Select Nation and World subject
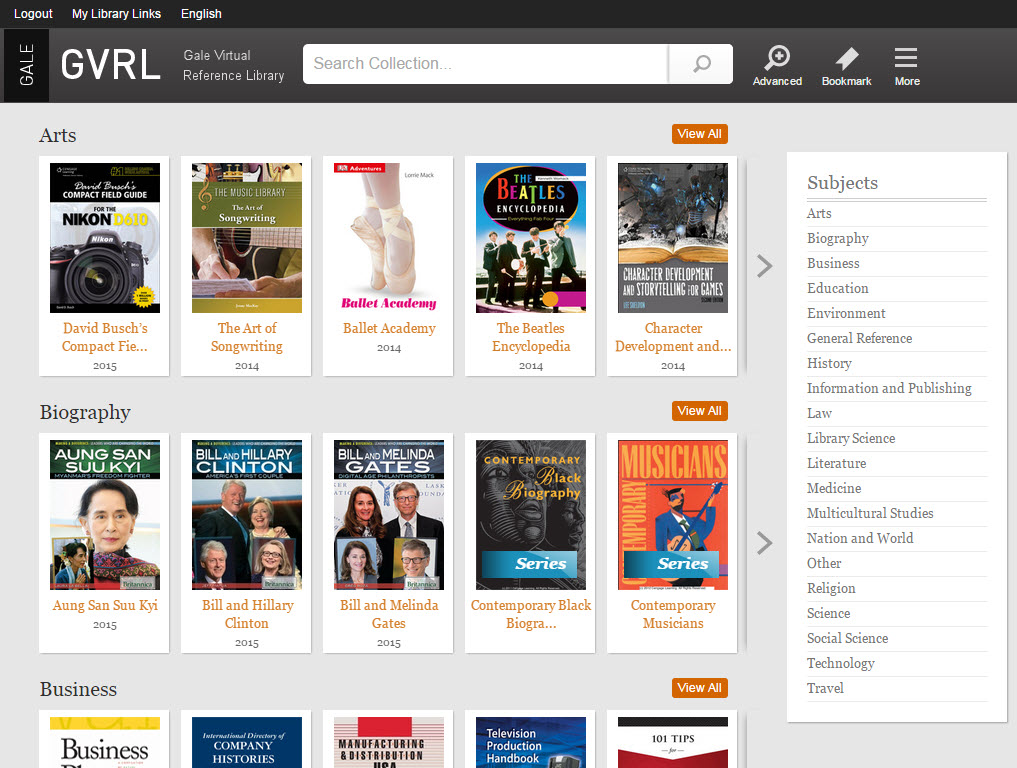This screenshot has width=1017, height=768. click(x=859, y=538)
